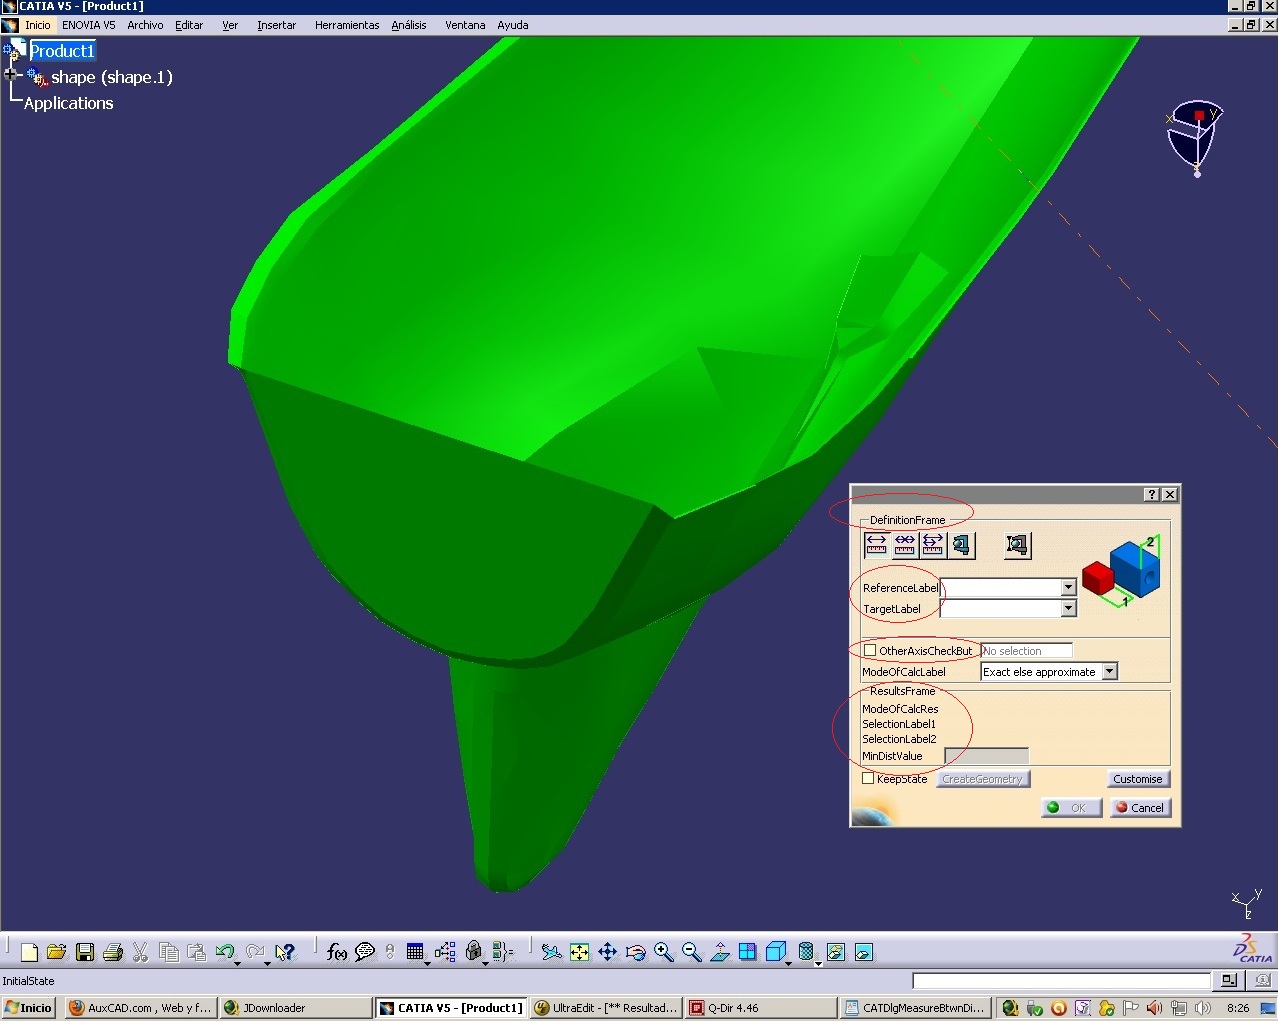
Task: Open the ReferenceLabel dropdown
Action: [x=1069, y=587]
